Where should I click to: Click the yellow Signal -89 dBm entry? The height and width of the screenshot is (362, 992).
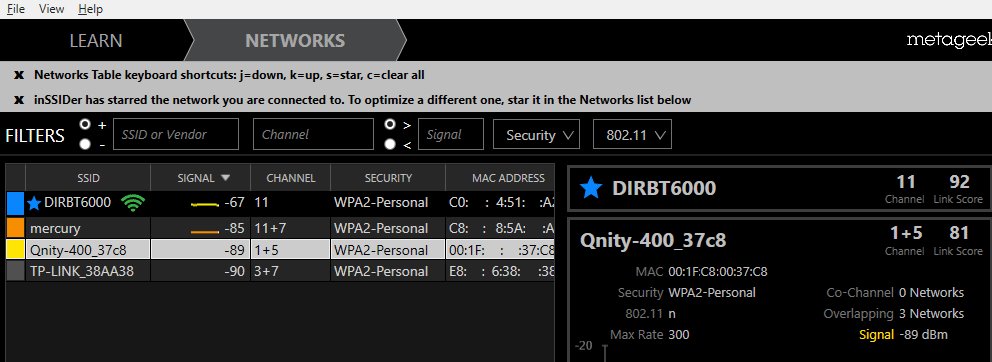[903, 334]
